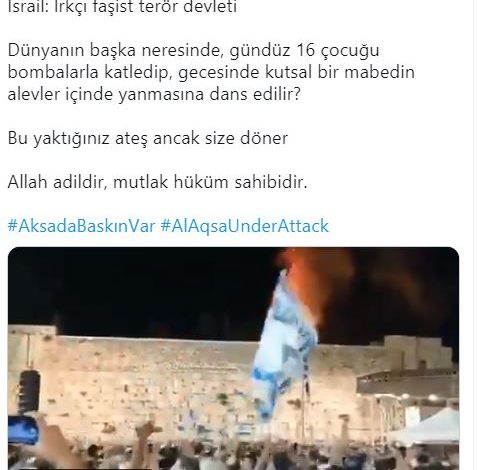Play the embedded video of the wall

tap(233, 358)
